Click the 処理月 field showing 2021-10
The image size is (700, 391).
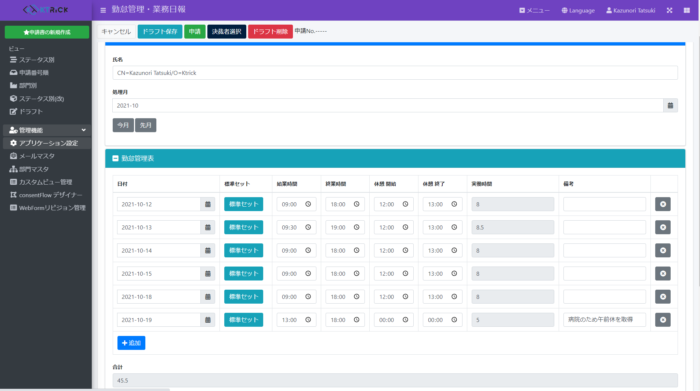coord(388,105)
